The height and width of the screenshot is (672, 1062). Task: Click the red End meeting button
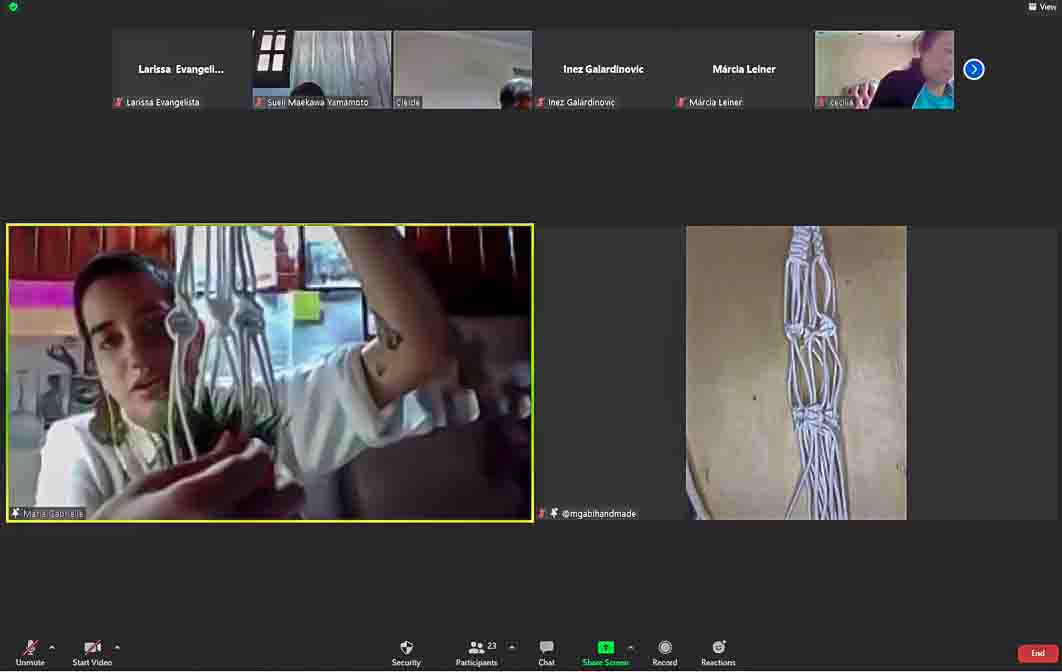(x=1037, y=653)
